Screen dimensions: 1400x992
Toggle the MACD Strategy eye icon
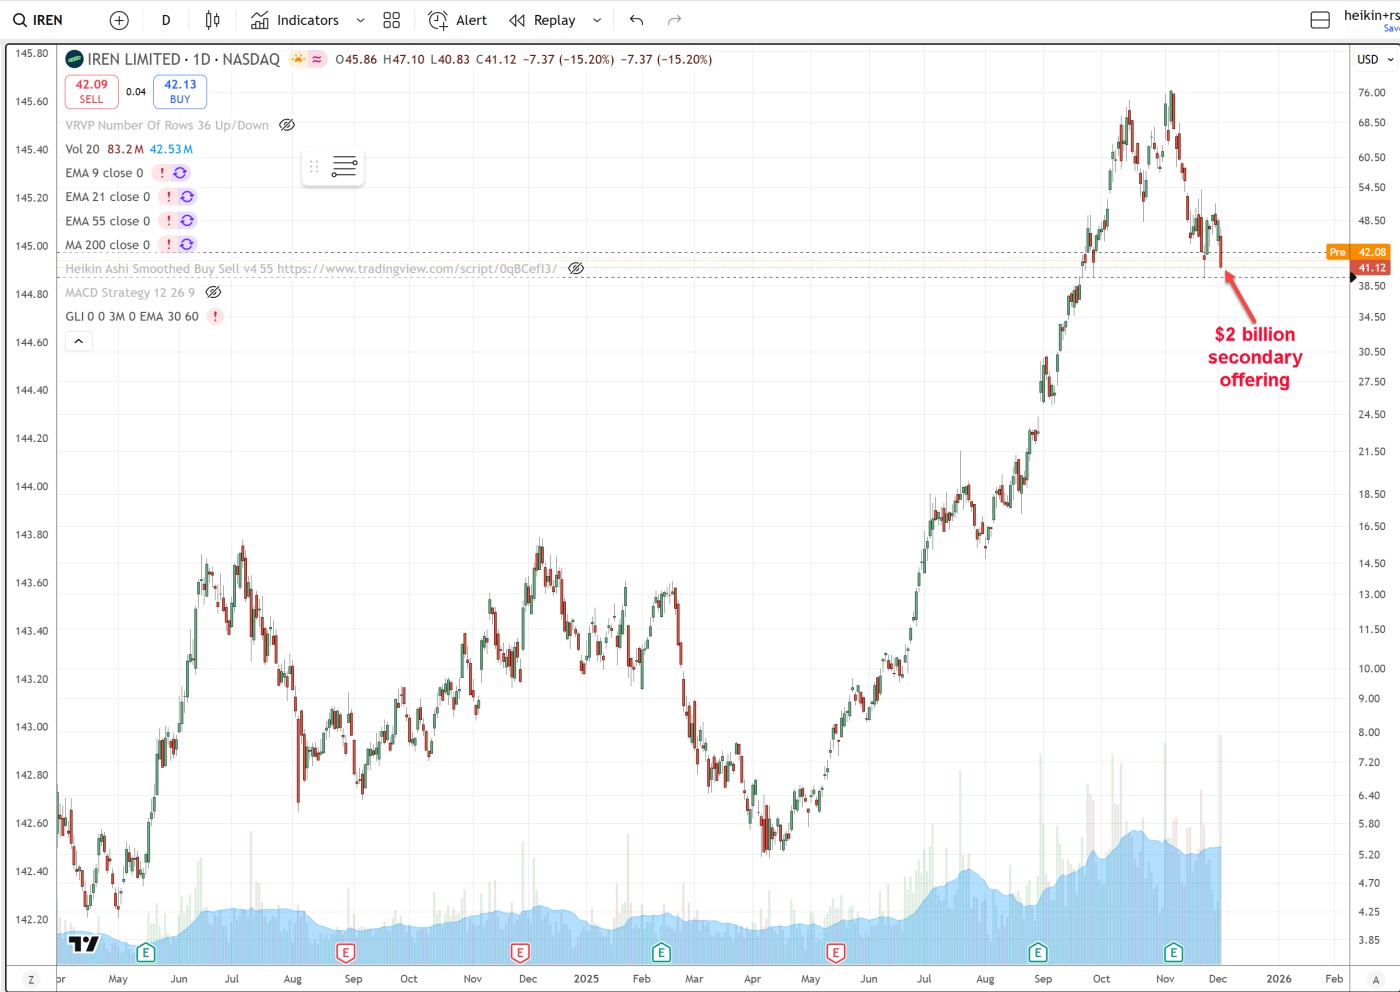pos(213,292)
